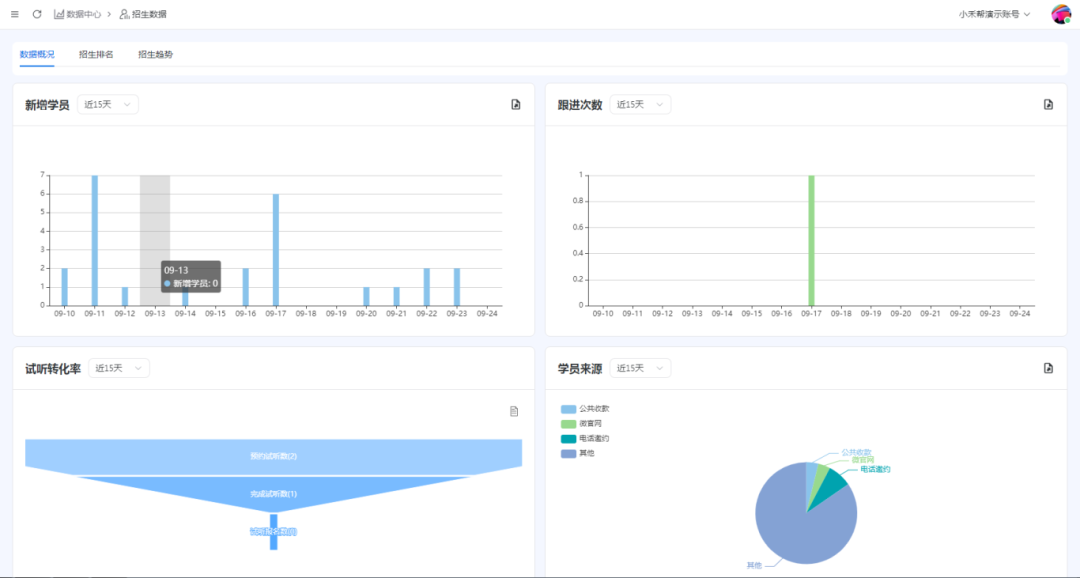Click the 其他 legend color swatch

pyautogui.click(x=568, y=453)
